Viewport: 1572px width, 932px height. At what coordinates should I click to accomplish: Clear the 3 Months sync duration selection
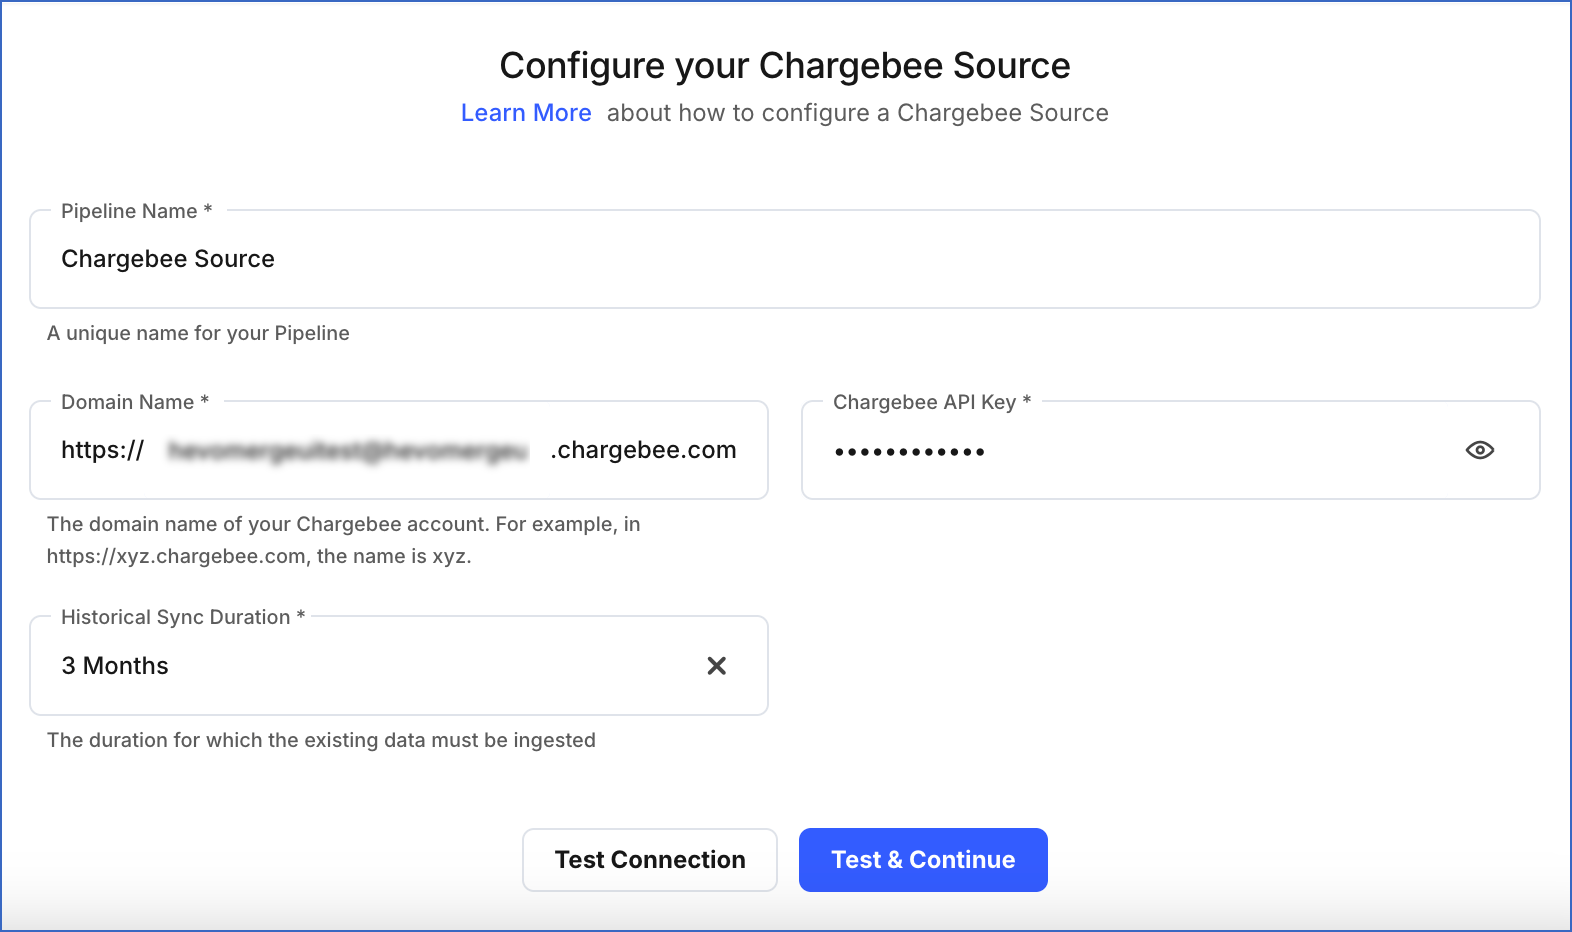(x=716, y=666)
